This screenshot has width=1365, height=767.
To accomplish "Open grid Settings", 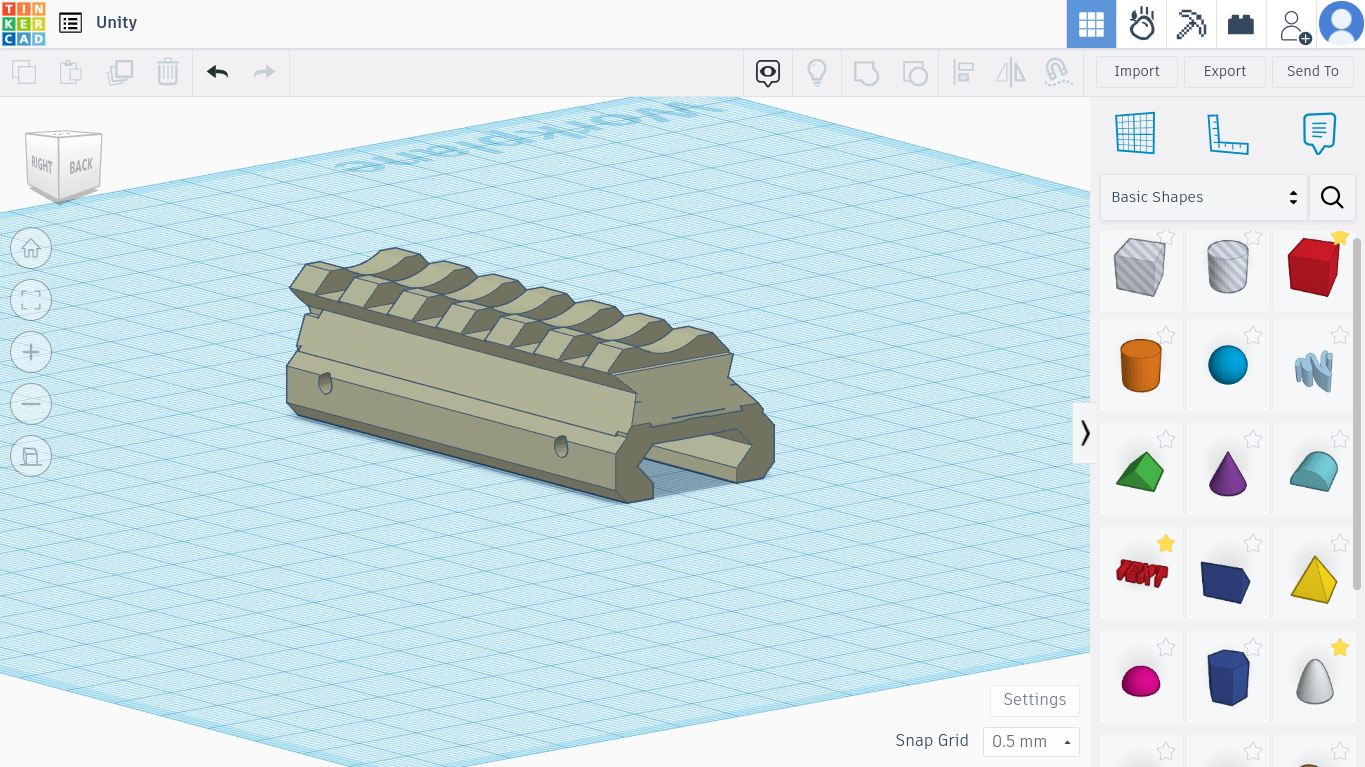I will click(x=1034, y=700).
